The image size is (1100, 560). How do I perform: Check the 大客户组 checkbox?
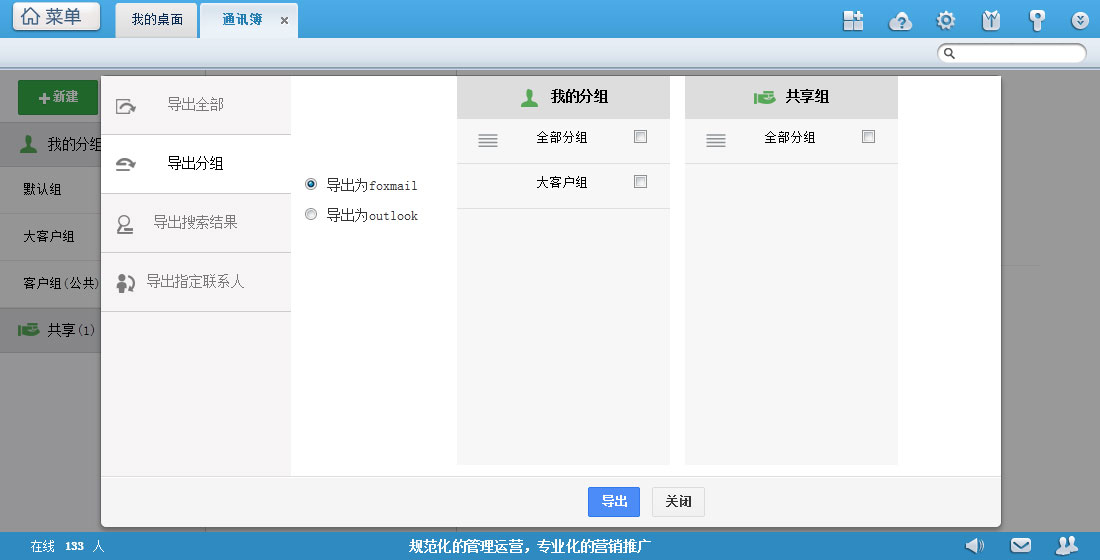[x=641, y=181]
